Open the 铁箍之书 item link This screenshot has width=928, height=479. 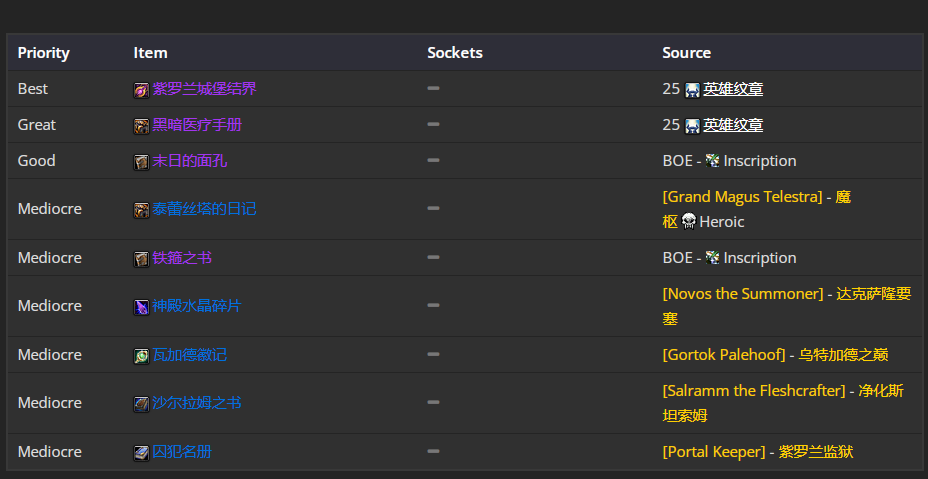coord(182,258)
